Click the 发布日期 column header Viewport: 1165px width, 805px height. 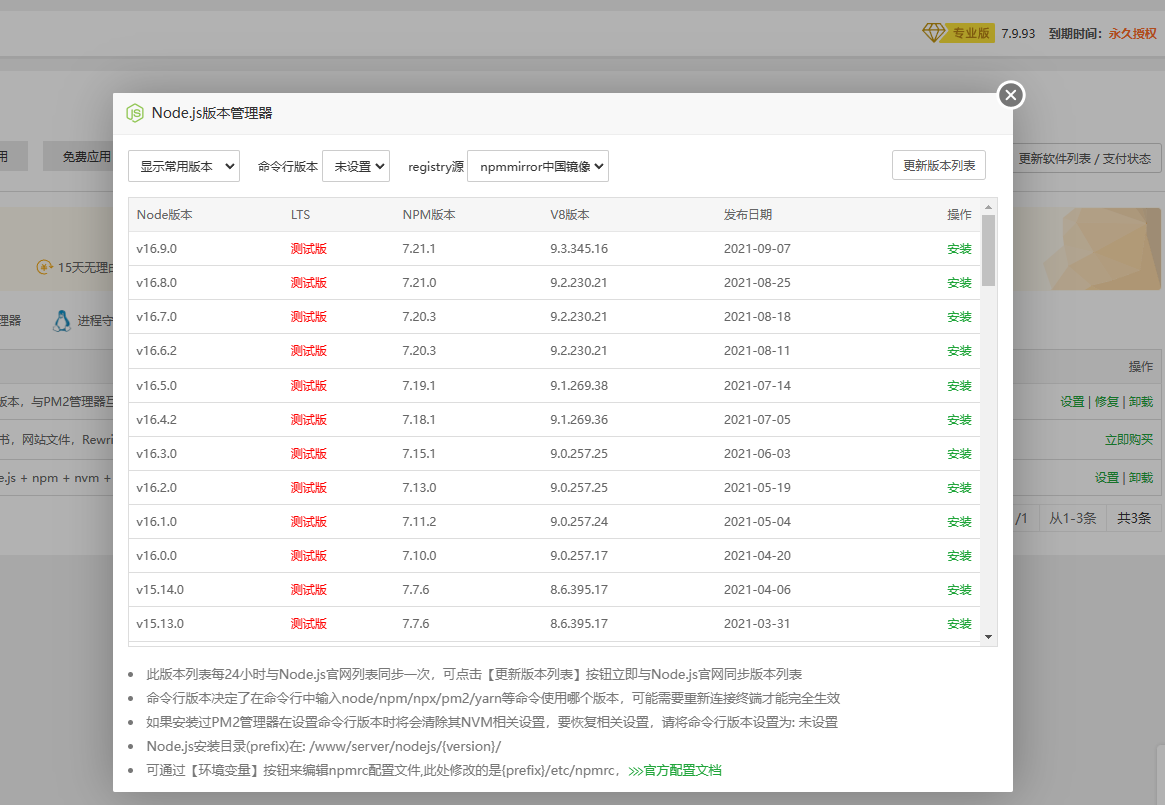tap(747, 214)
